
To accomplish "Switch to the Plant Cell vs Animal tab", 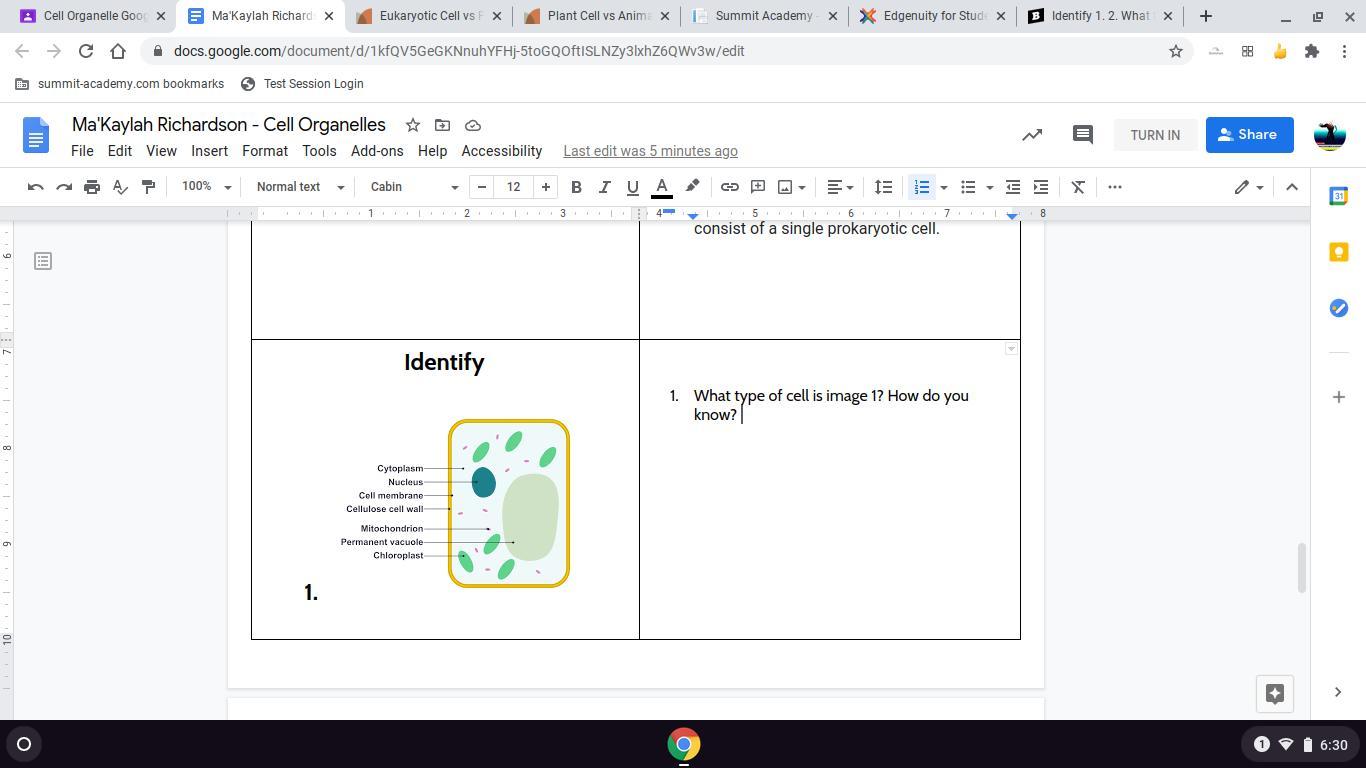I will 598,16.
